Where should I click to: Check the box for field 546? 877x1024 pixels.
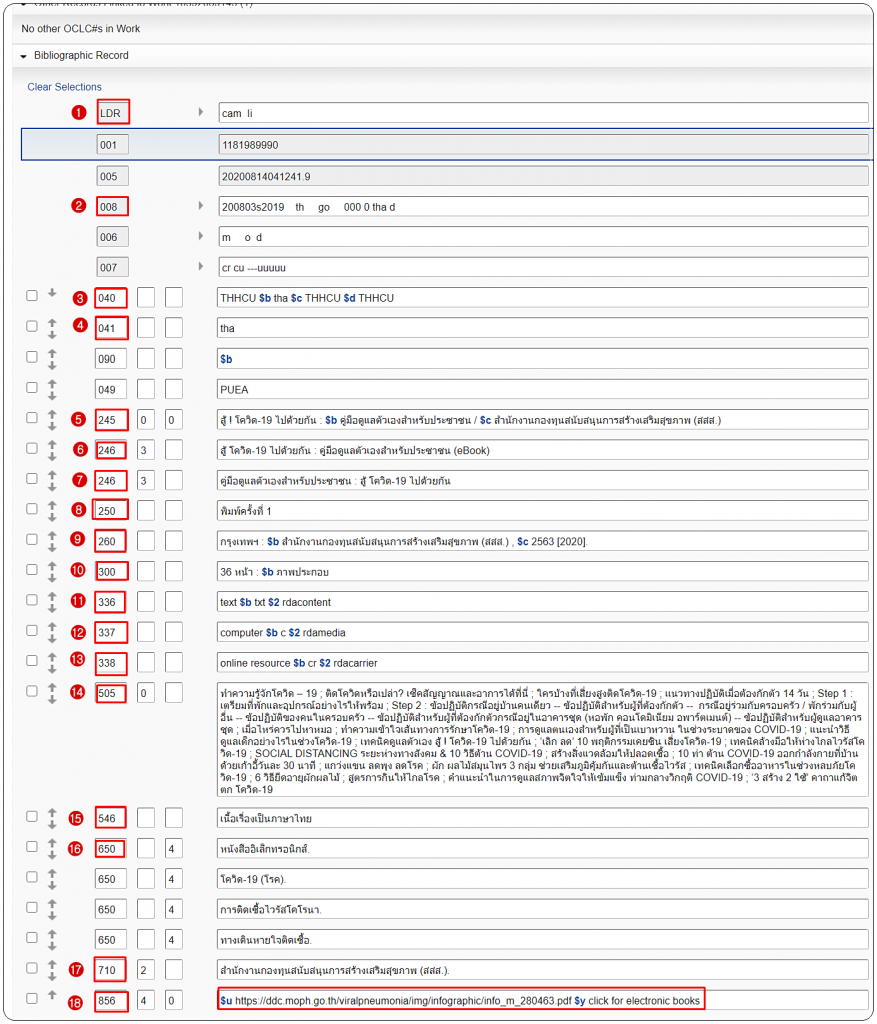coord(31,816)
